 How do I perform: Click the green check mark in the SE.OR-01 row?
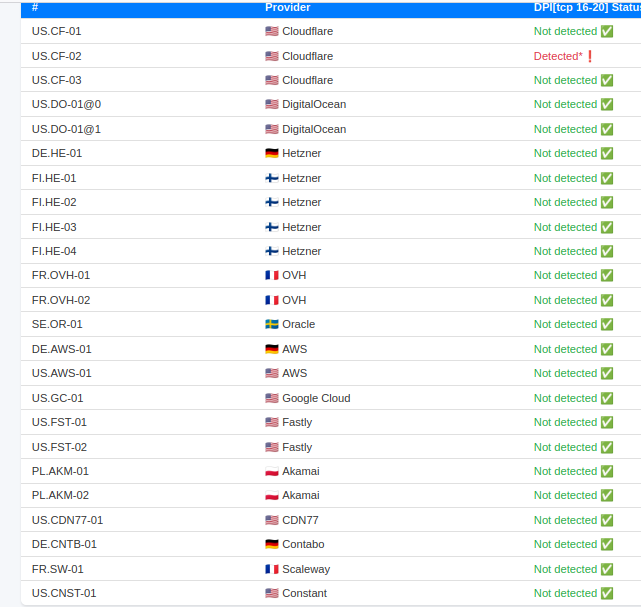(x=607, y=325)
